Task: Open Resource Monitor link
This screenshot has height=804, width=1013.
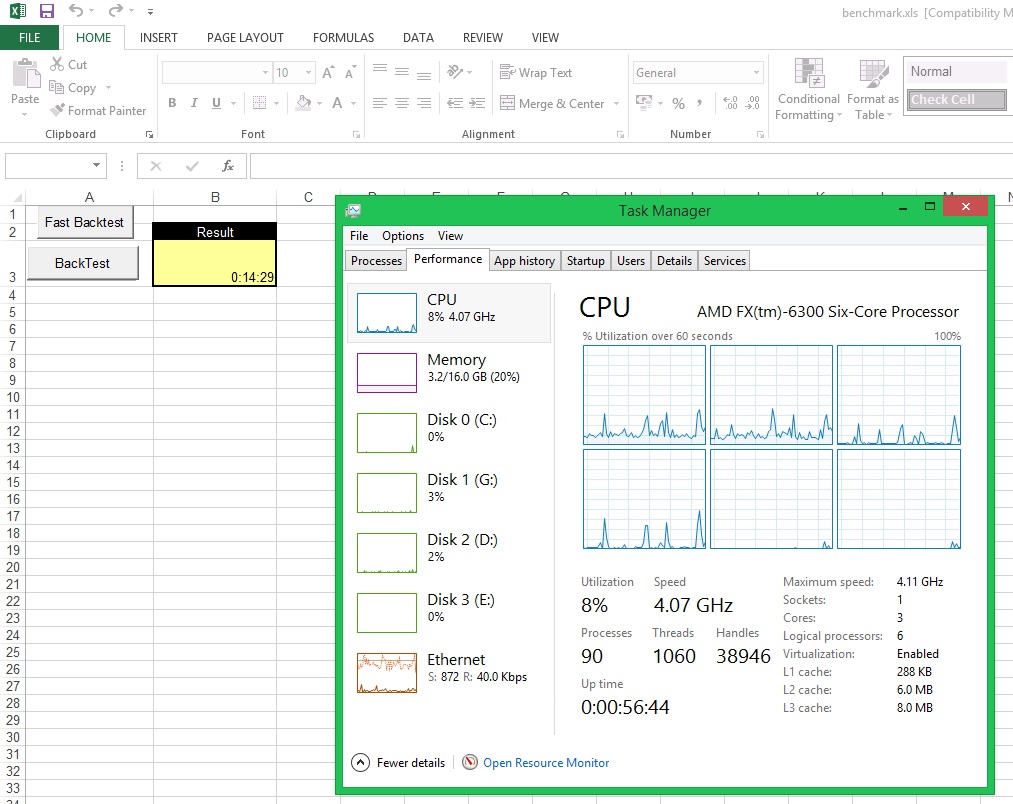Action: coord(545,763)
